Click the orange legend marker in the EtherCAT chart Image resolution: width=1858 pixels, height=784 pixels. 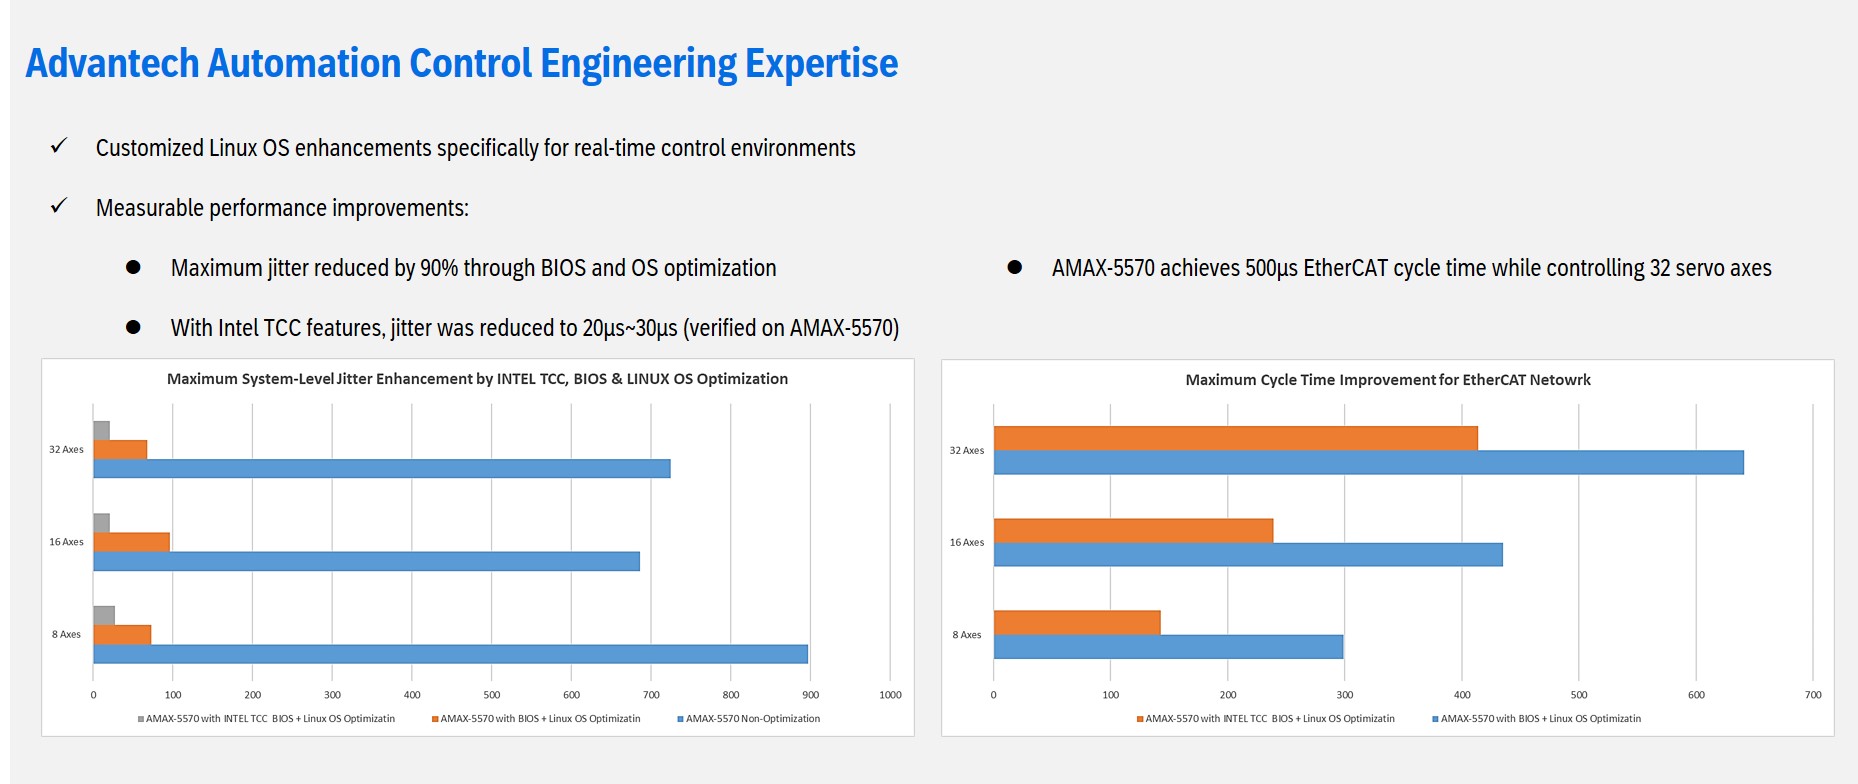[x=1140, y=719]
